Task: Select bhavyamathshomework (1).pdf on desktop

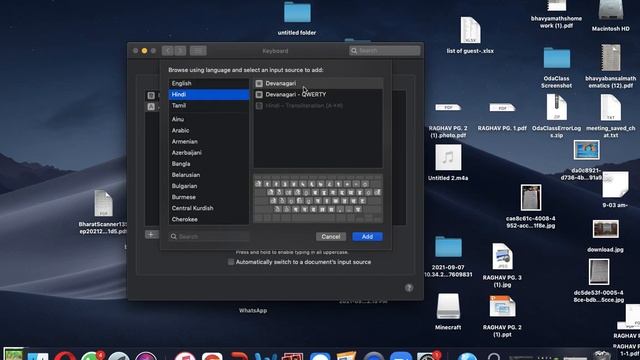Action: pyautogui.click(x=556, y=6)
